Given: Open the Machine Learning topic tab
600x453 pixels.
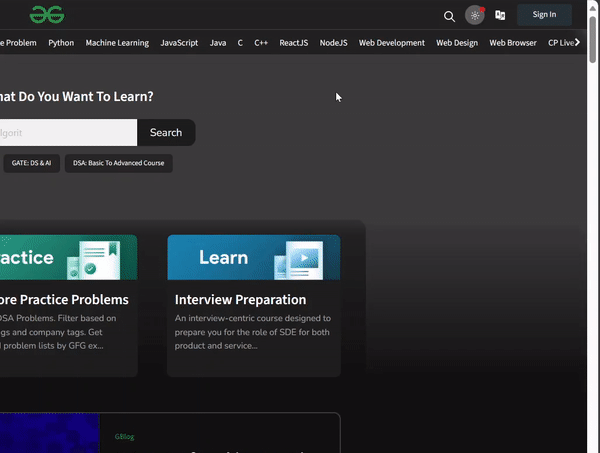Looking at the screenshot, I should click(117, 43).
